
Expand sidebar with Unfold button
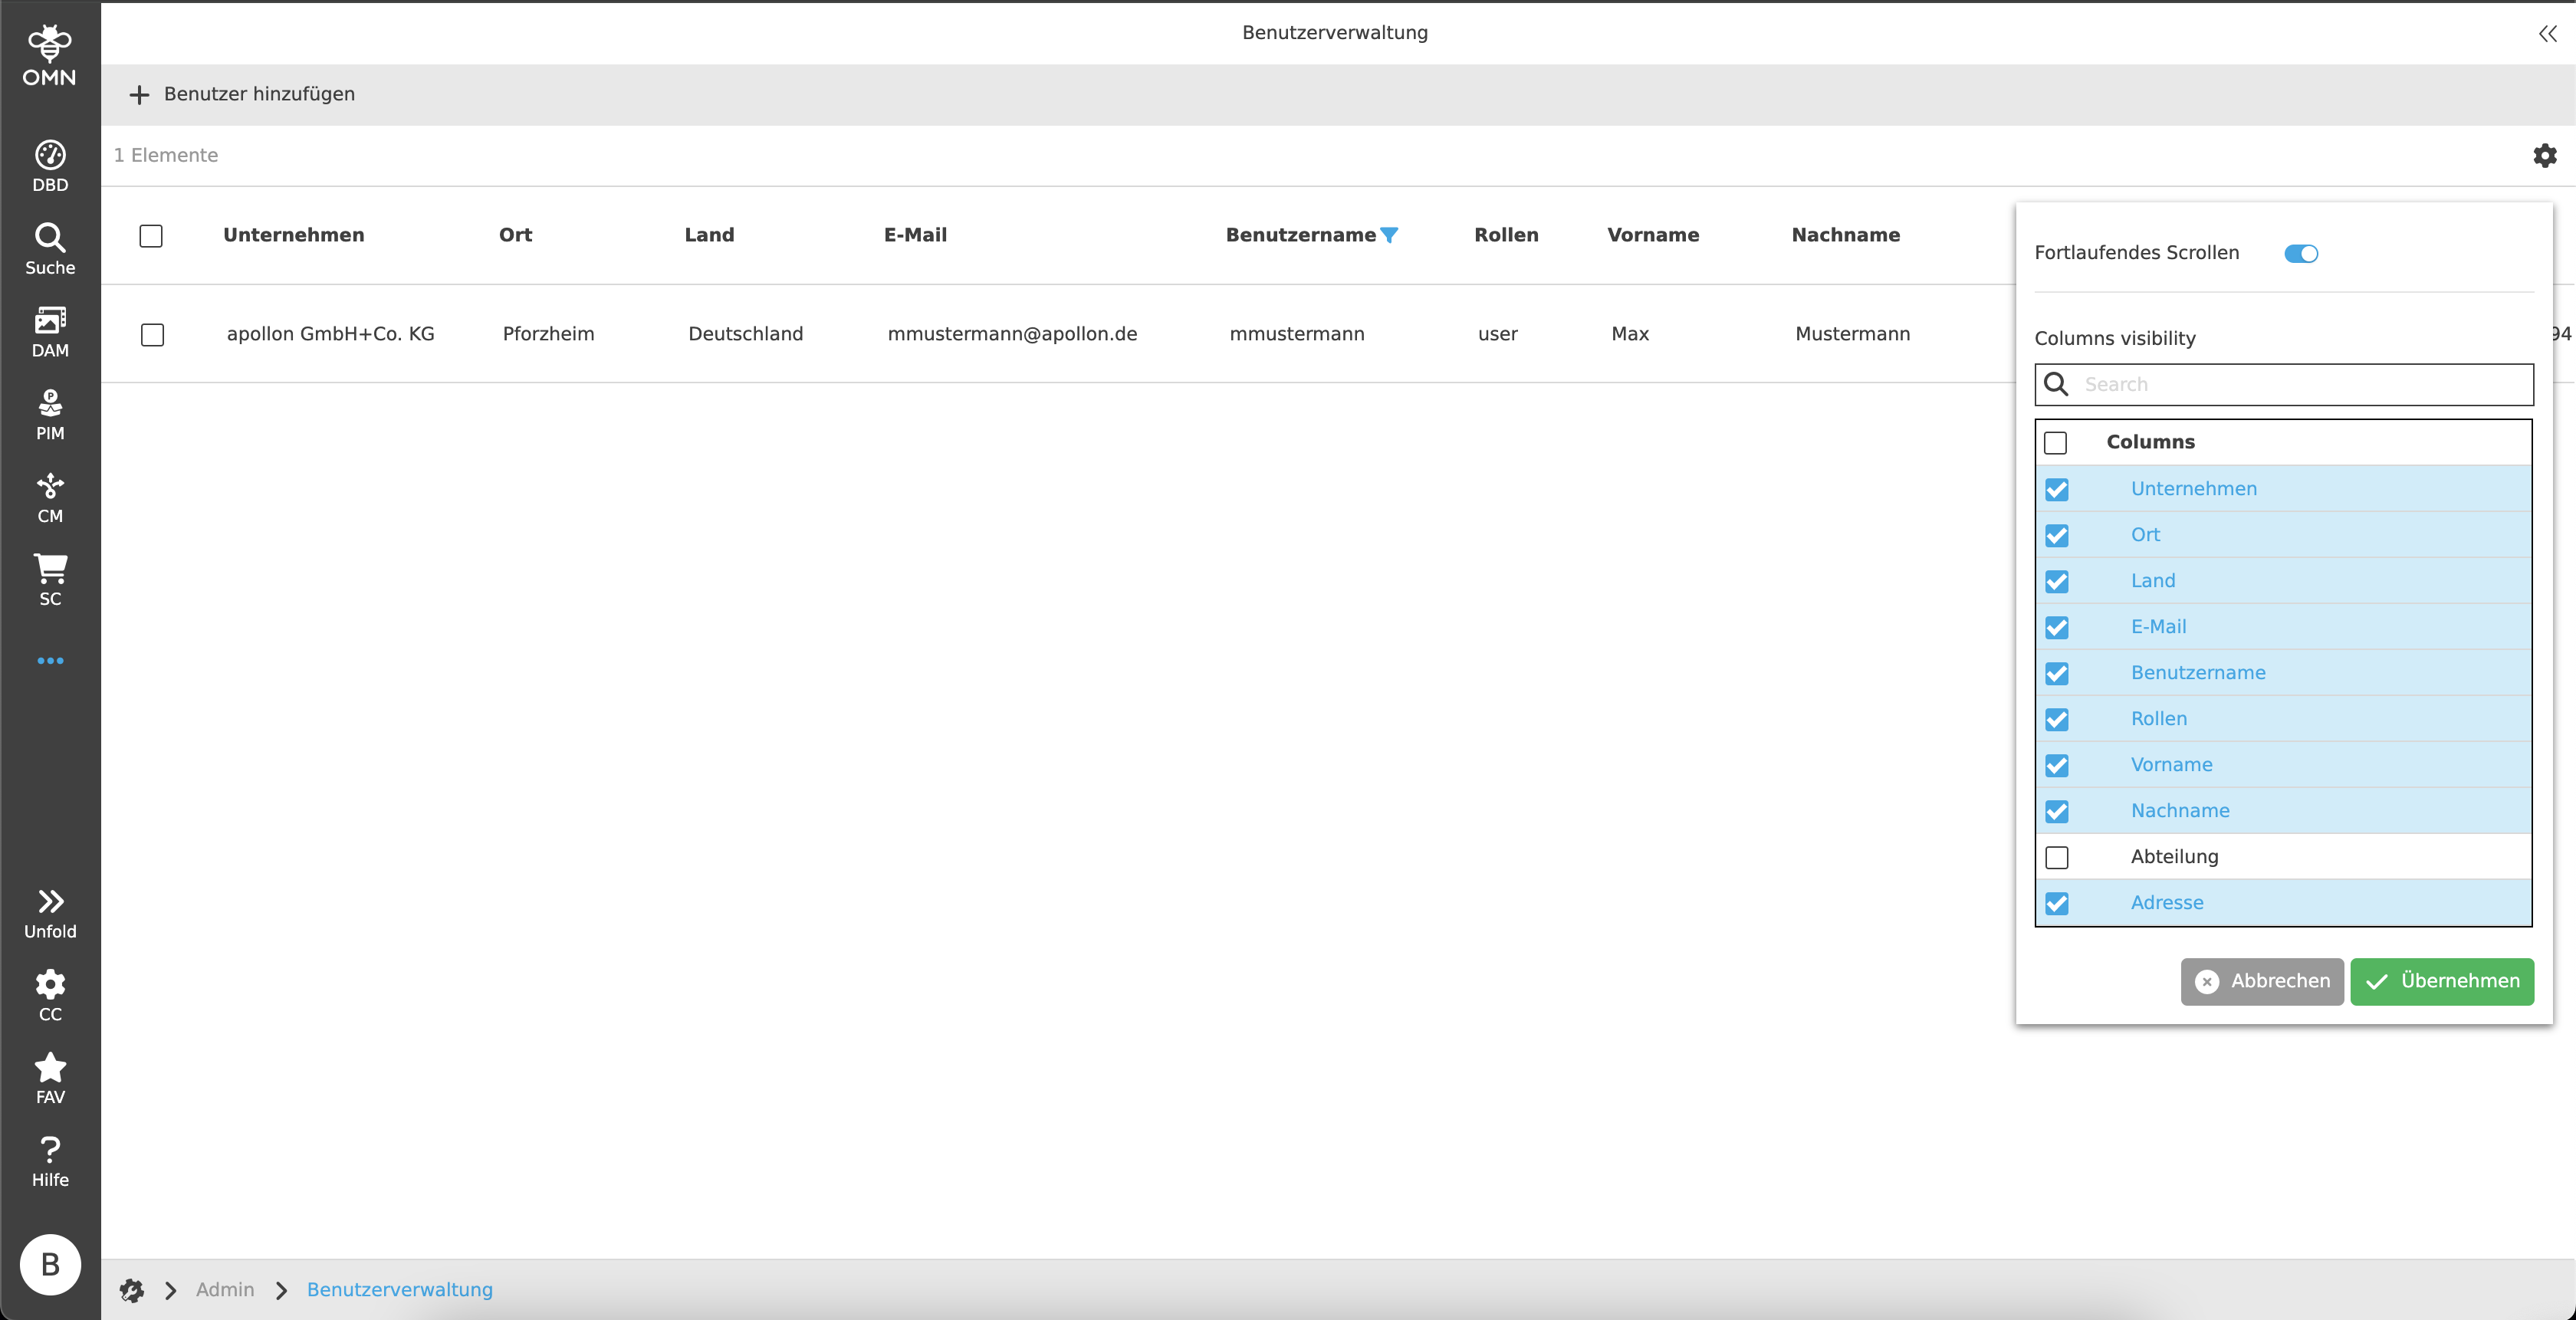click(x=50, y=913)
